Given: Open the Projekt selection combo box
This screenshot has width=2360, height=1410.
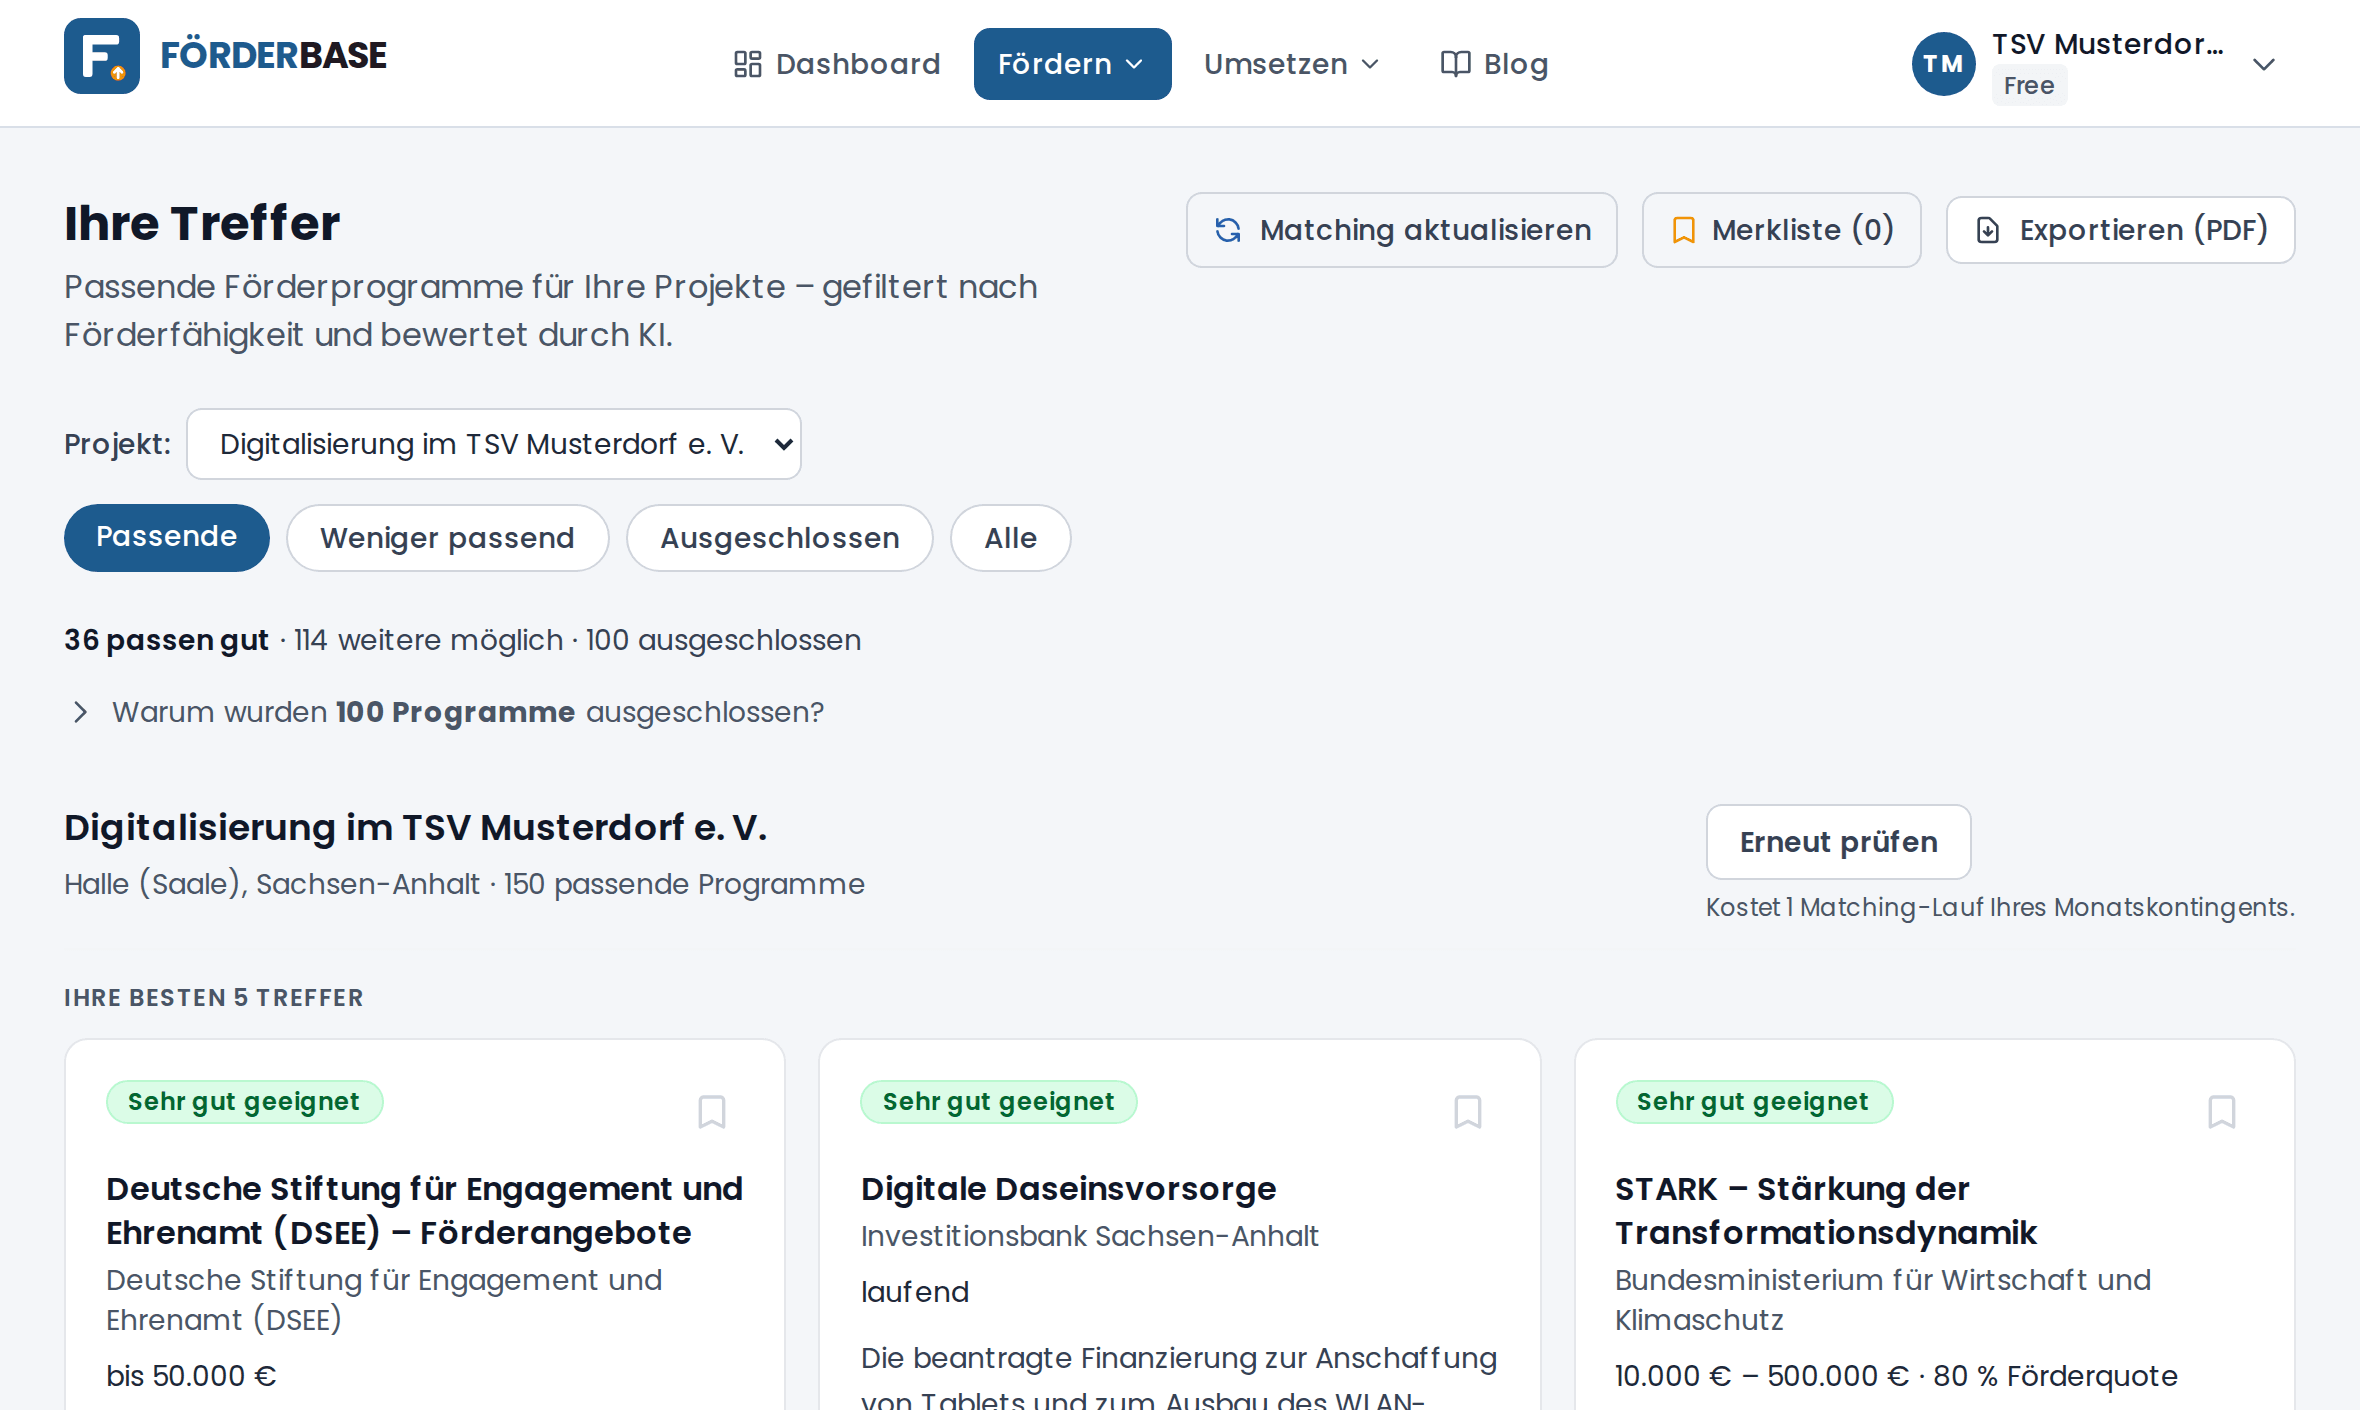Looking at the screenshot, I should [x=494, y=444].
